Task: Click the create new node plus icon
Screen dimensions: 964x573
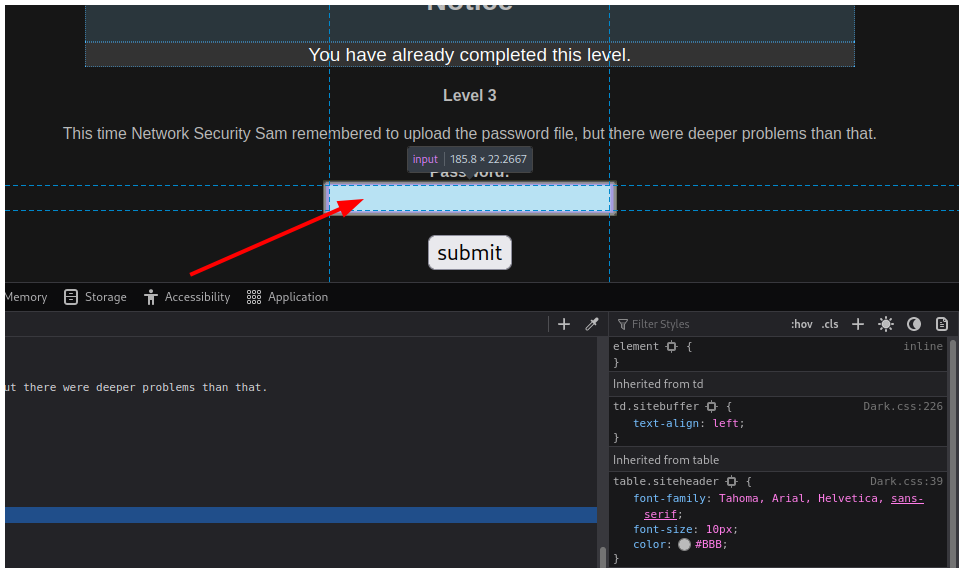Action: point(564,324)
